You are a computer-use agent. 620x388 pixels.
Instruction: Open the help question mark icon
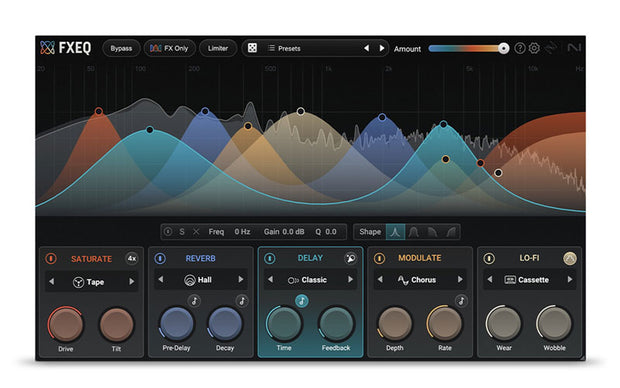[520, 48]
